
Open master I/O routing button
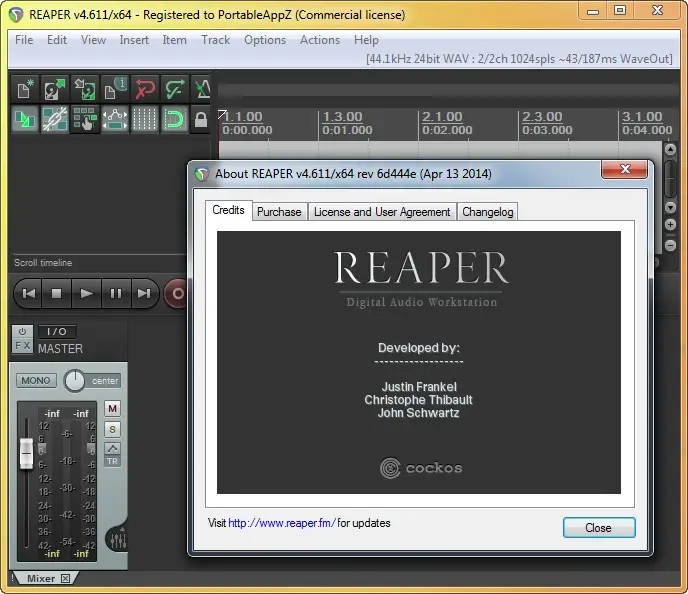(57, 332)
